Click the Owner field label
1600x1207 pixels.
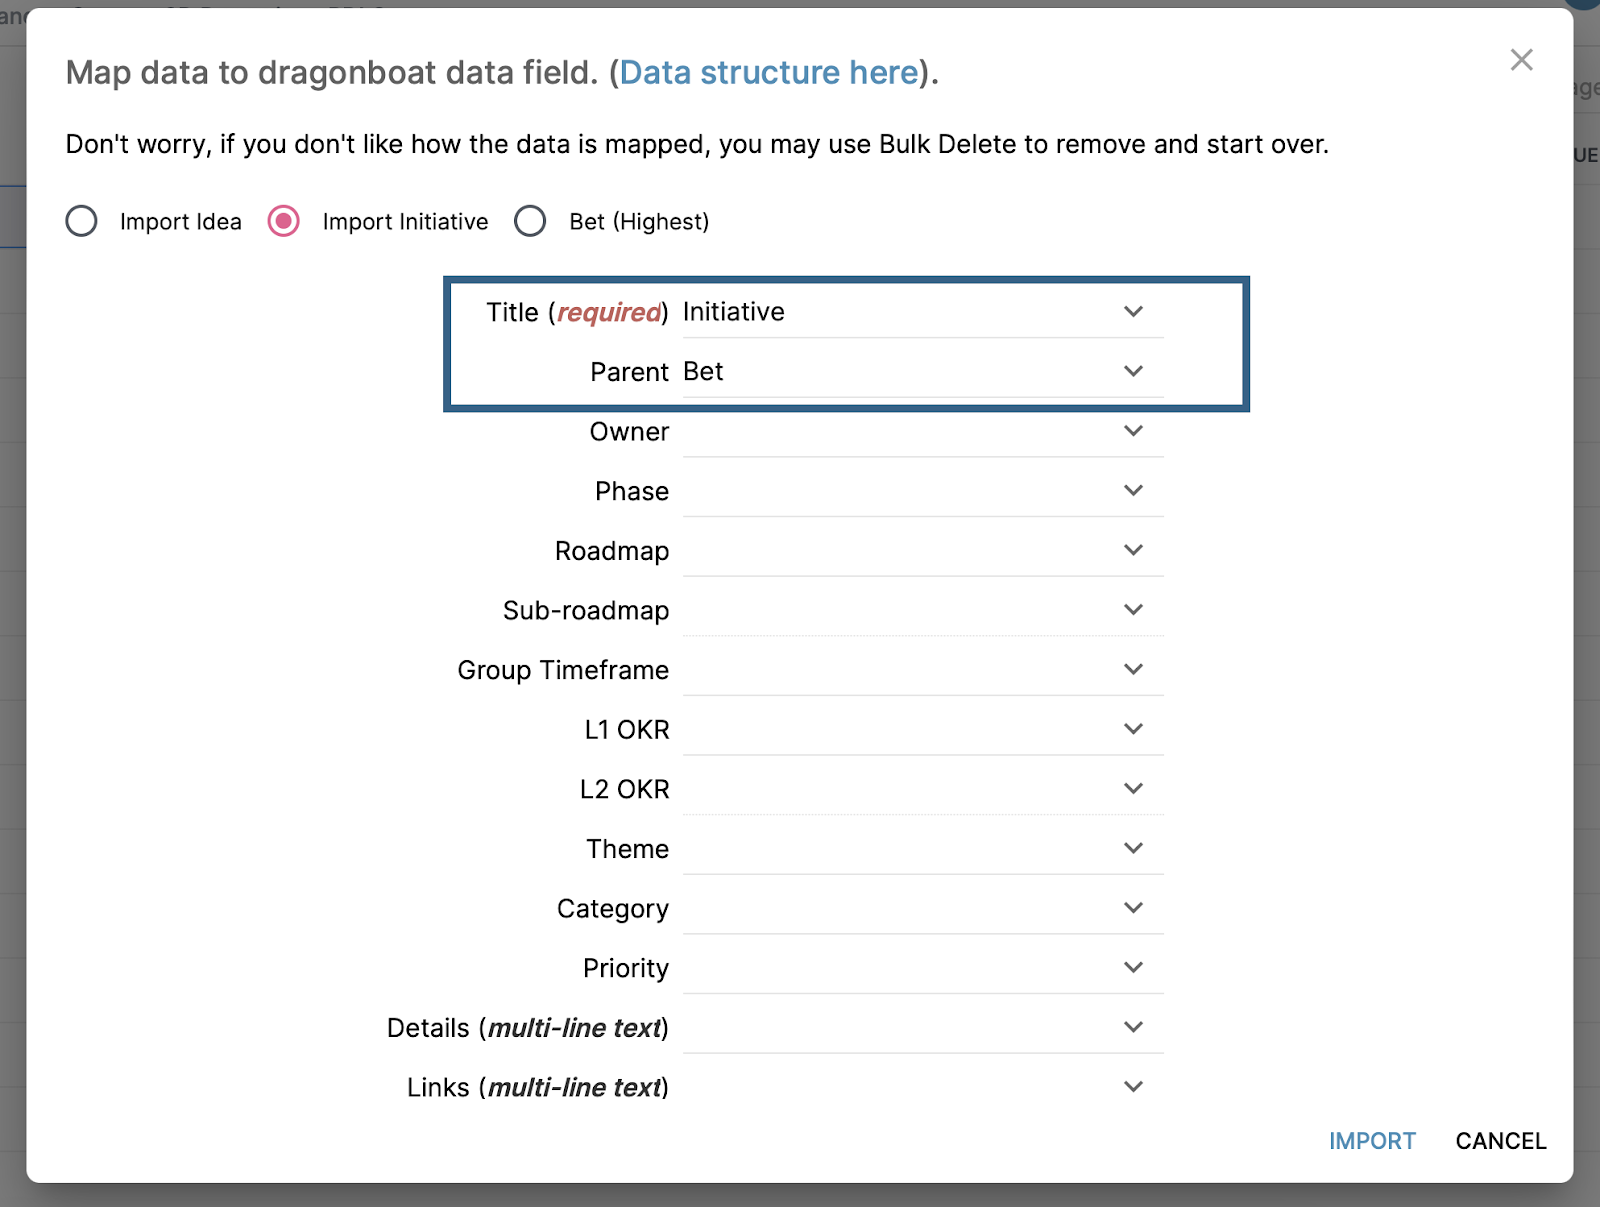click(629, 432)
